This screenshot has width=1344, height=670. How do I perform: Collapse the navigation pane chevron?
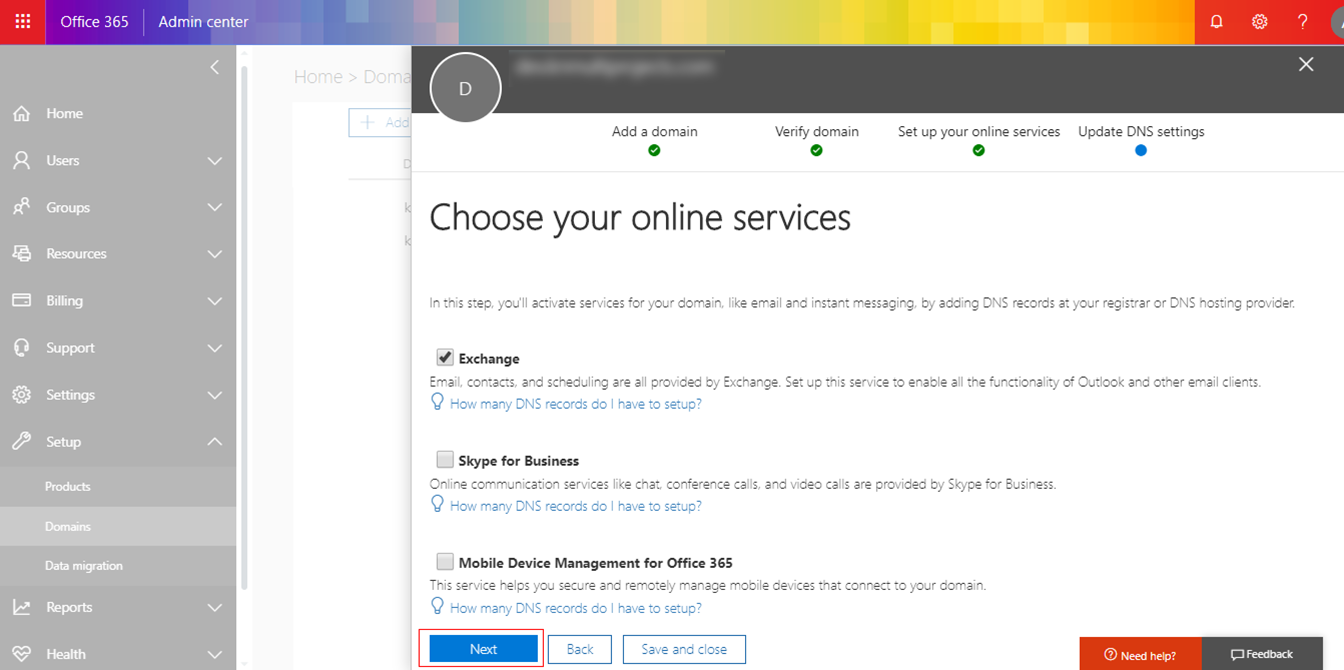coord(214,67)
